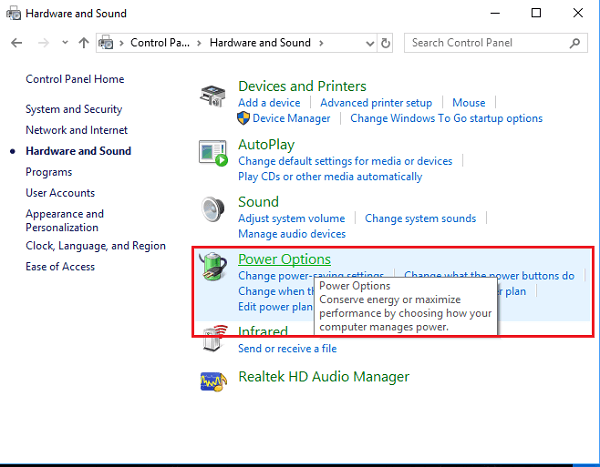Open Control Panel Home link
Image resolution: width=600 pixels, height=467 pixels.
pos(75,79)
